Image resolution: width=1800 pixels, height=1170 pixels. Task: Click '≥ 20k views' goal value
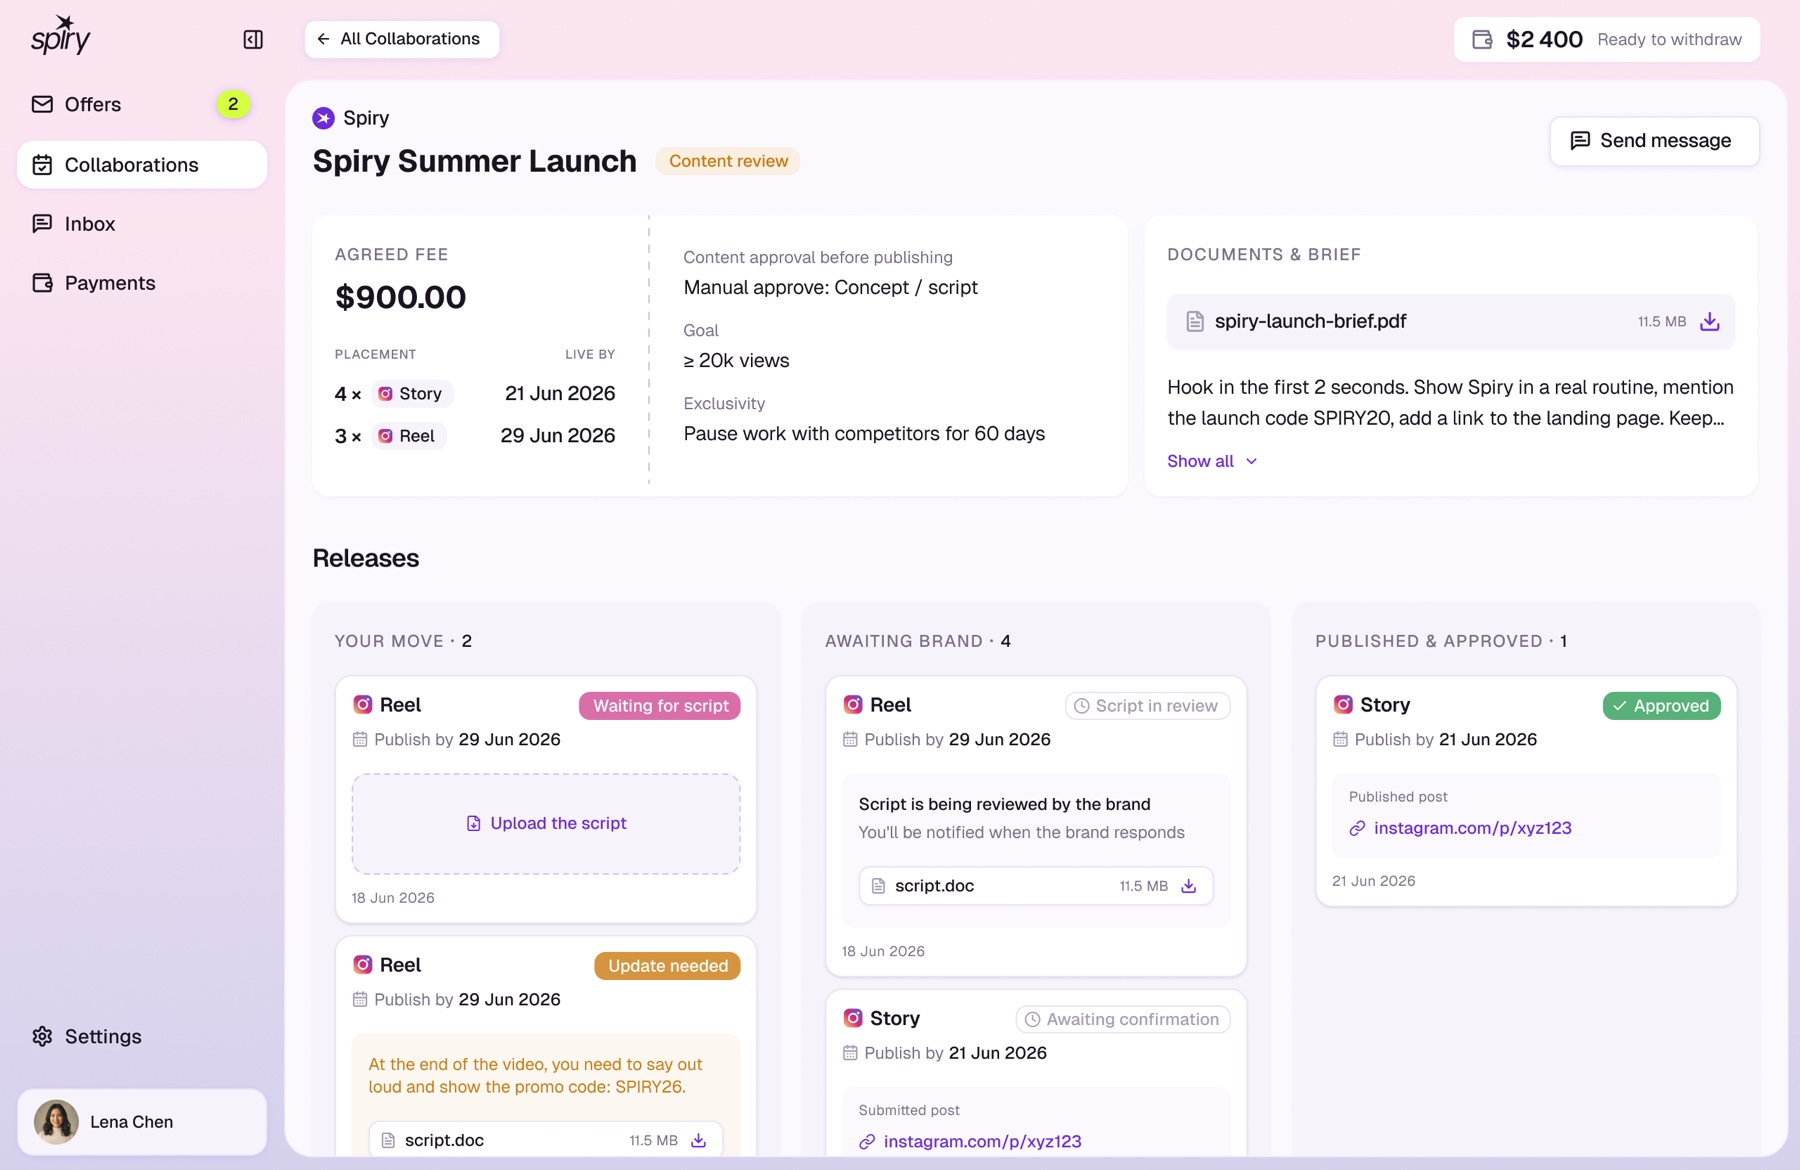coord(736,361)
